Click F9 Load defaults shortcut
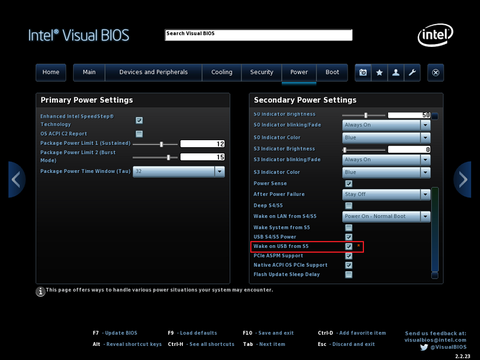The height and width of the screenshot is (360, 480). [x=192, y=333]
